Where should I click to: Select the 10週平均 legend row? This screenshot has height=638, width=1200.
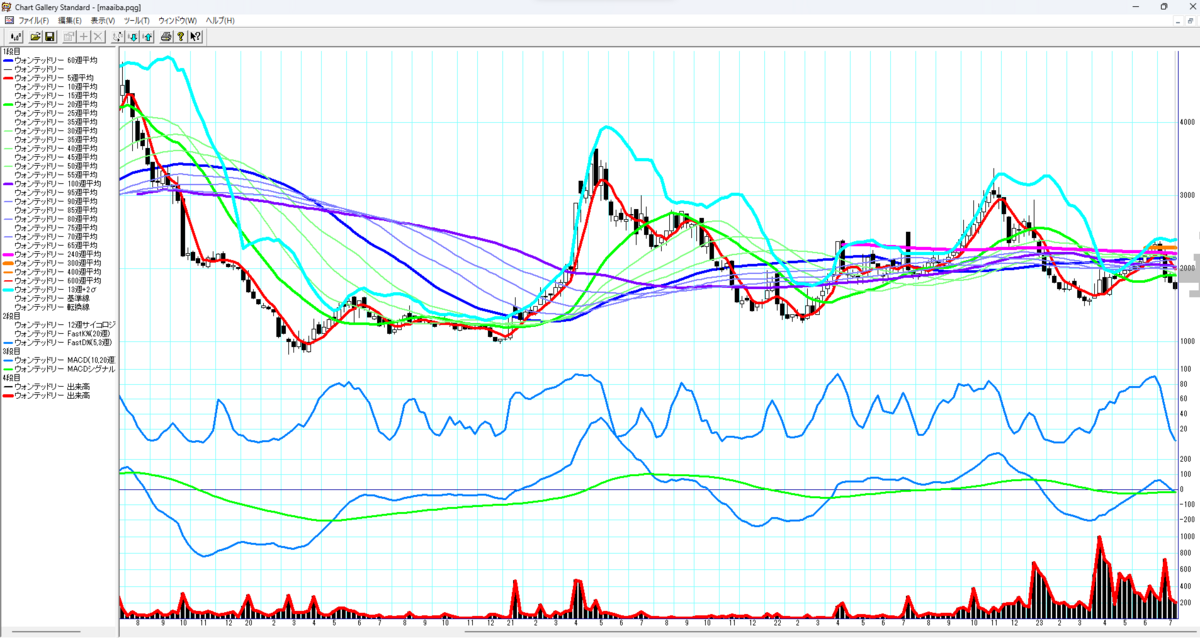click(x=55, y=86)
